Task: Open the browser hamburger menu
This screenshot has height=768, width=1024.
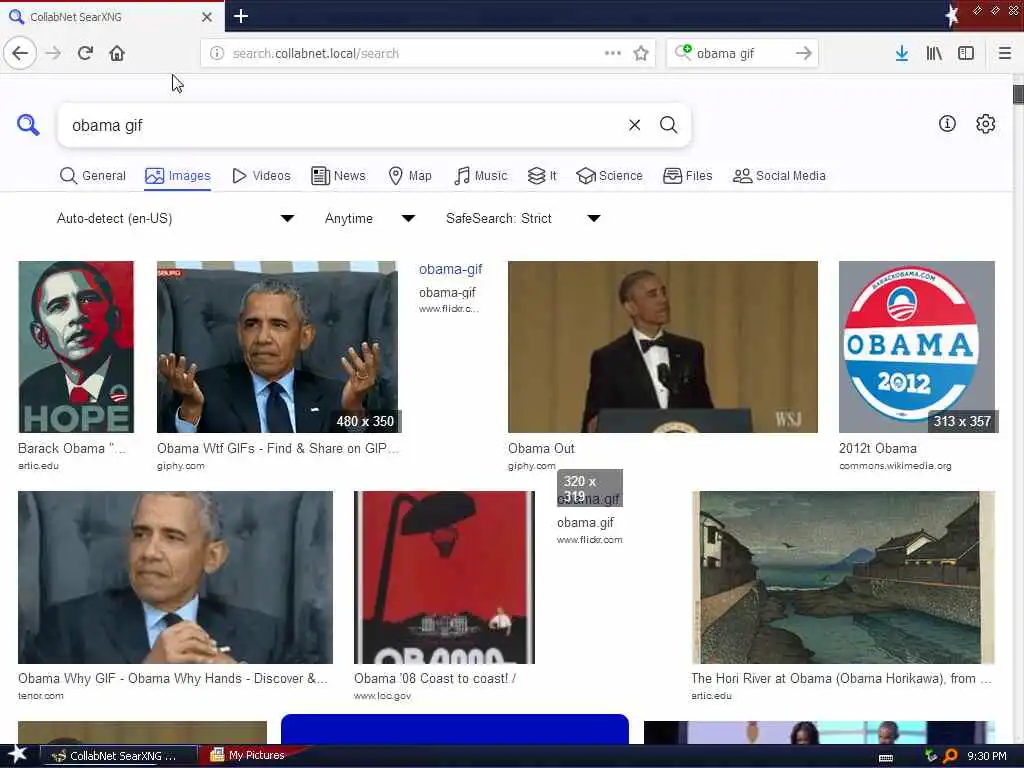Action: [1004, 53]
